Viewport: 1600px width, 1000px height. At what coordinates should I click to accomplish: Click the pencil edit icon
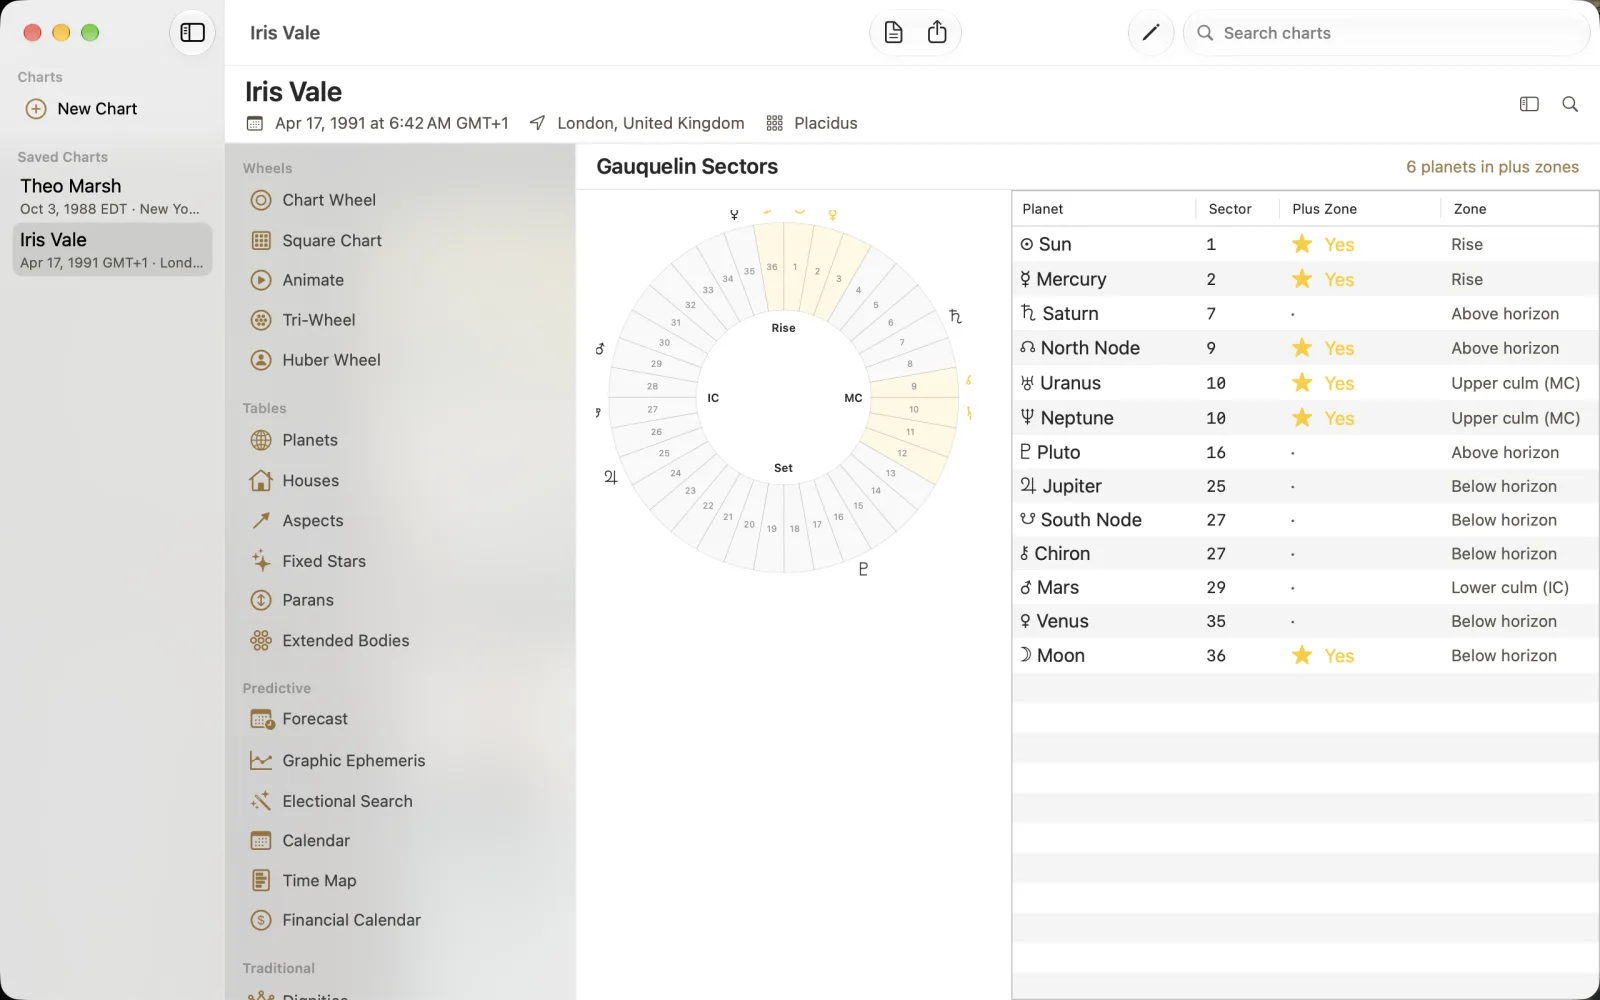click(1150, 33)
